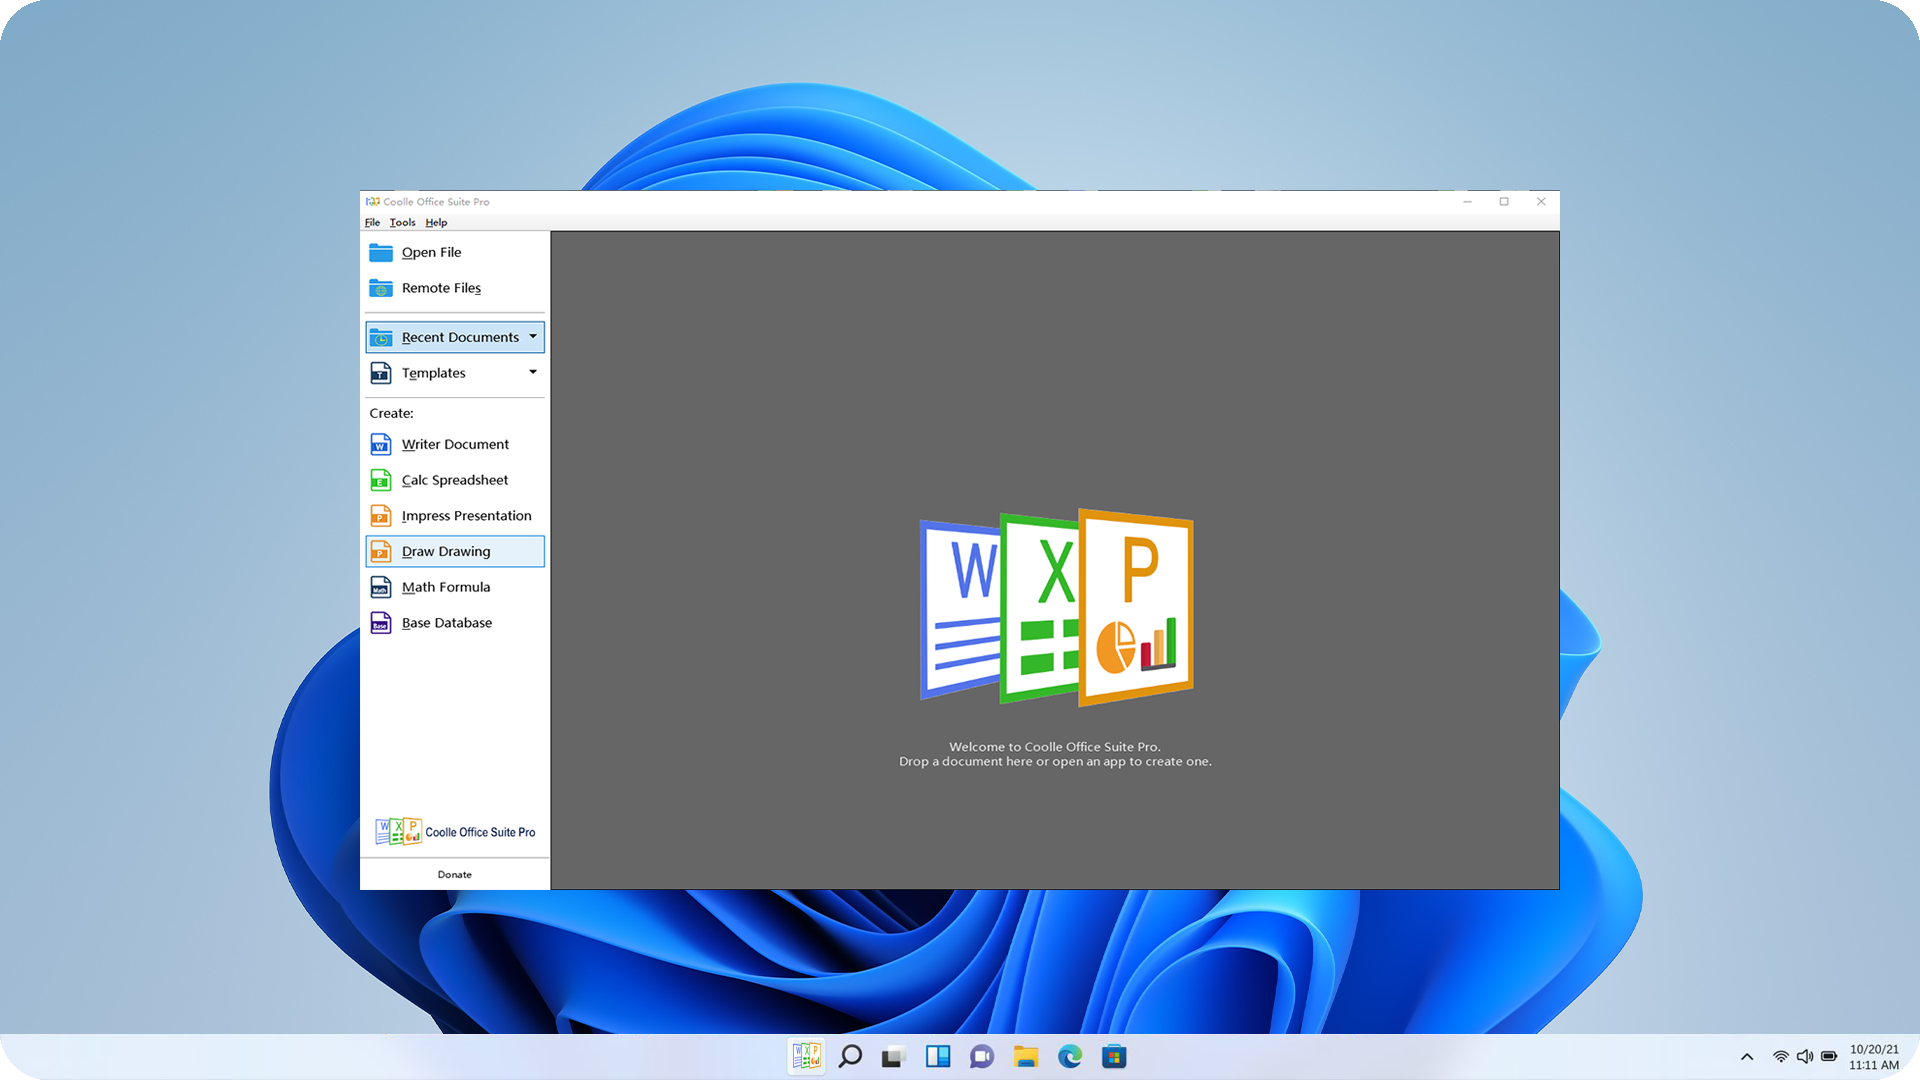Start a Draw Drawing
This screenshot has width=1920, height=1080.
click(x=445, y=551)
